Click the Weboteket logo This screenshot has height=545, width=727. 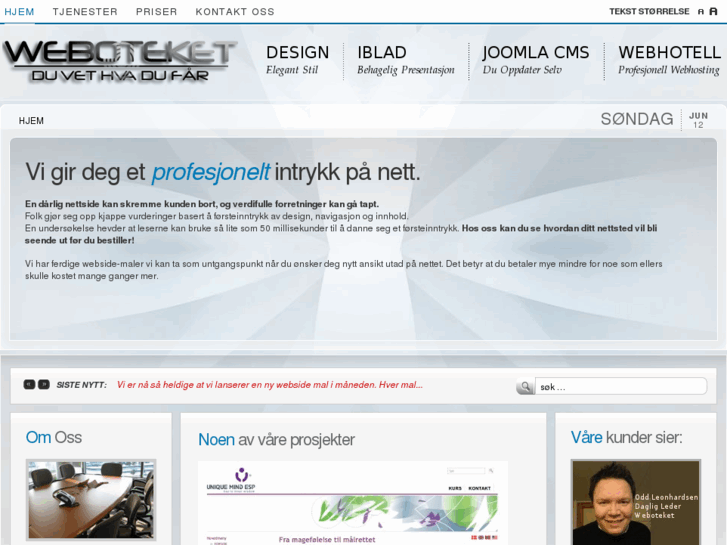(120, 61)
